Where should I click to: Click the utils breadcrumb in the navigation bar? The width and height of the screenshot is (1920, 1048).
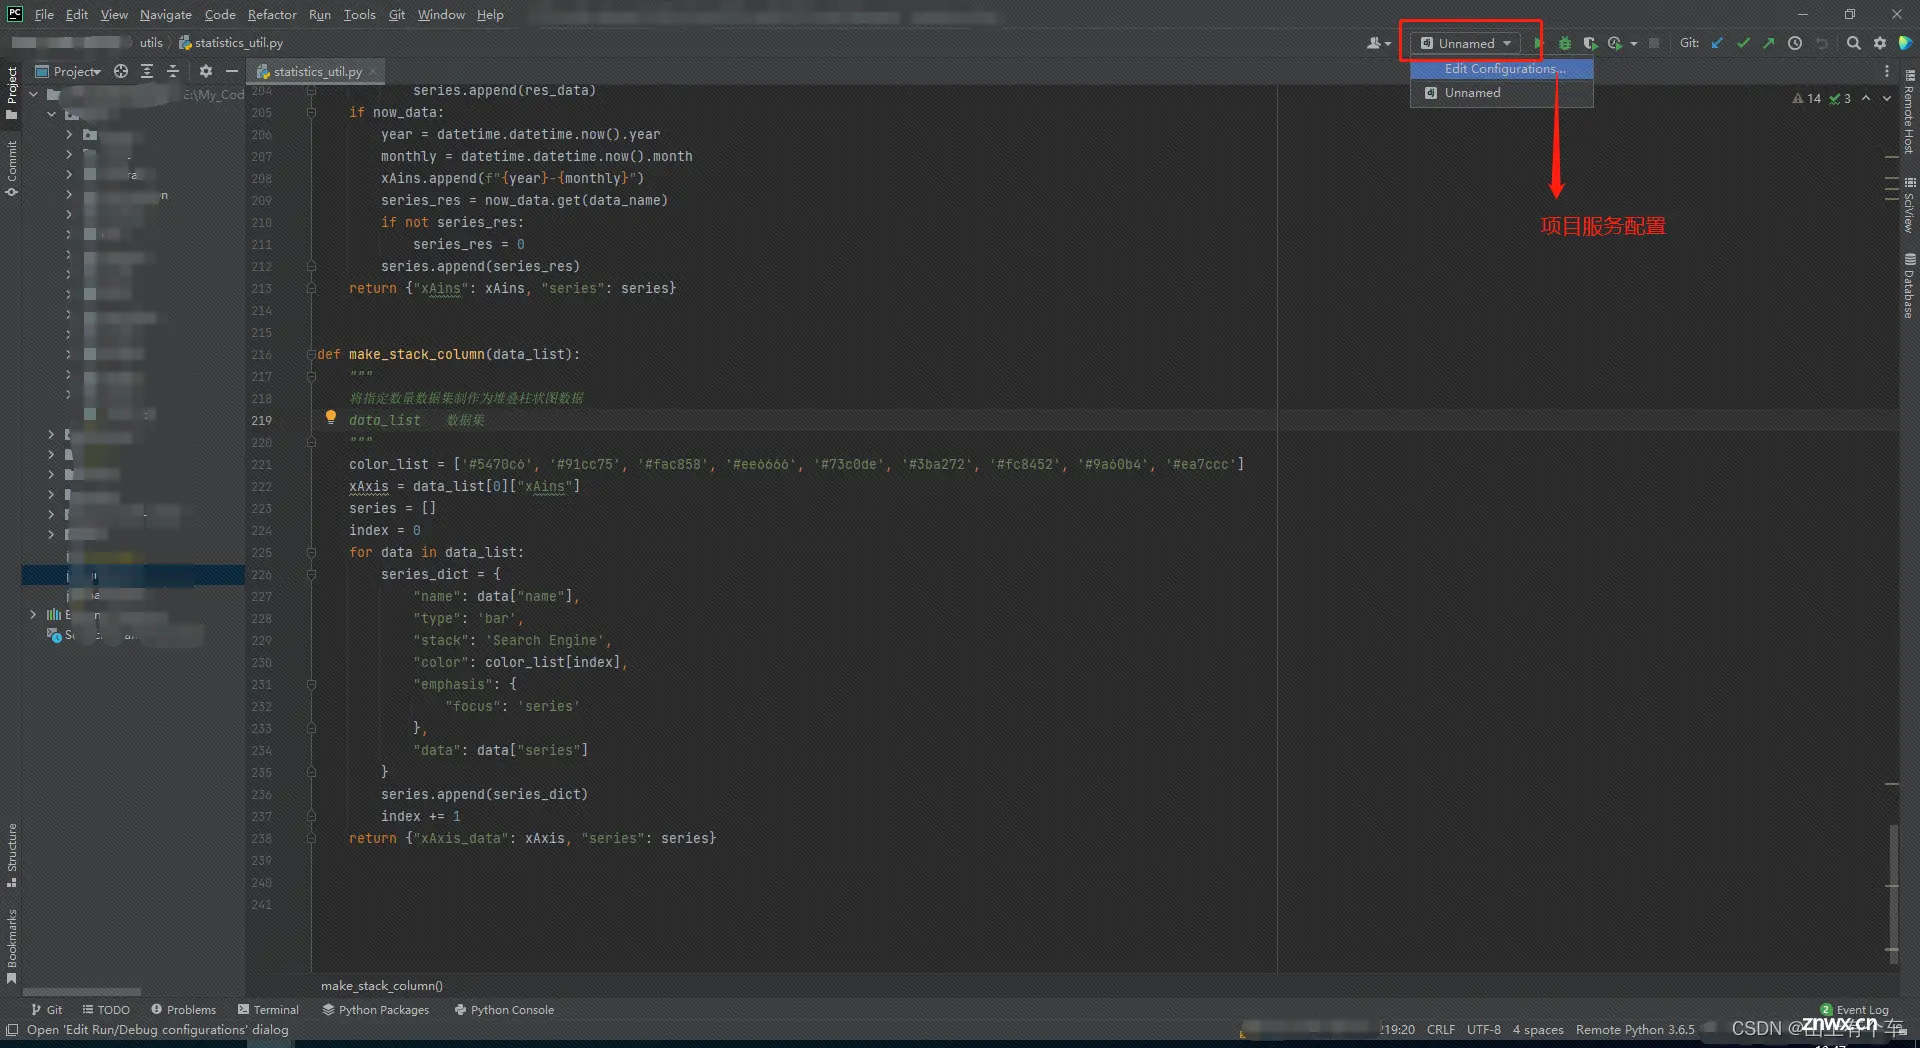[x=151, y=42]
